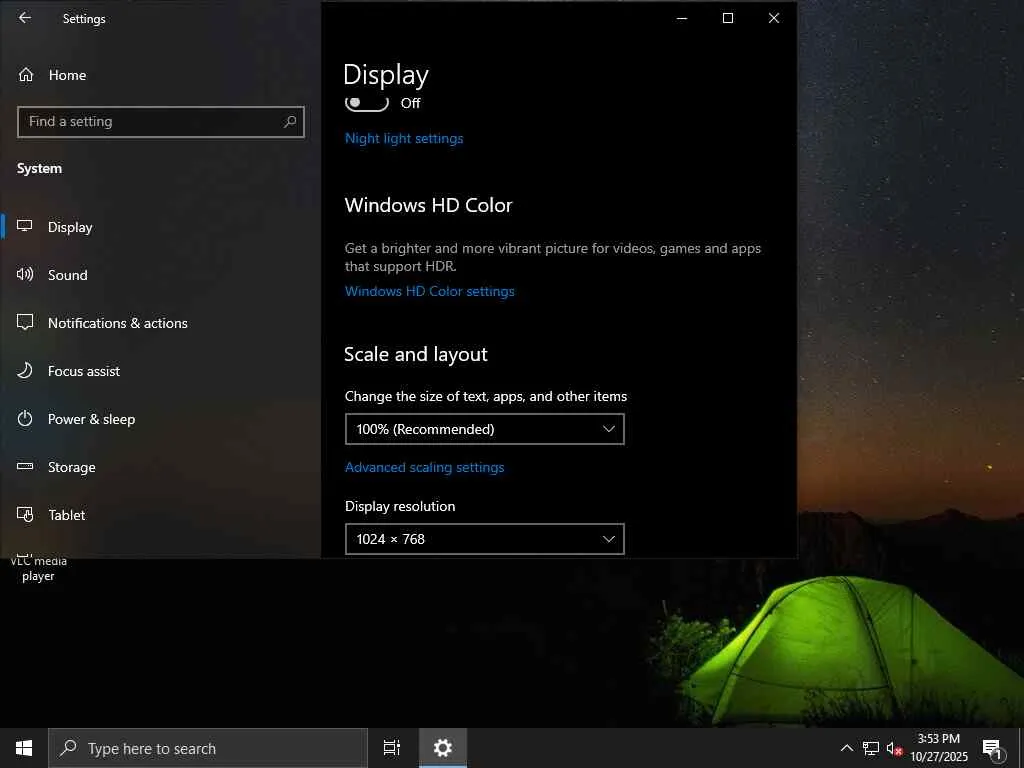Viewport: 1024px width, 768px height.
Task: Open Notifications & actions settings
Action: pyautogui.click(x=160, y=323)
